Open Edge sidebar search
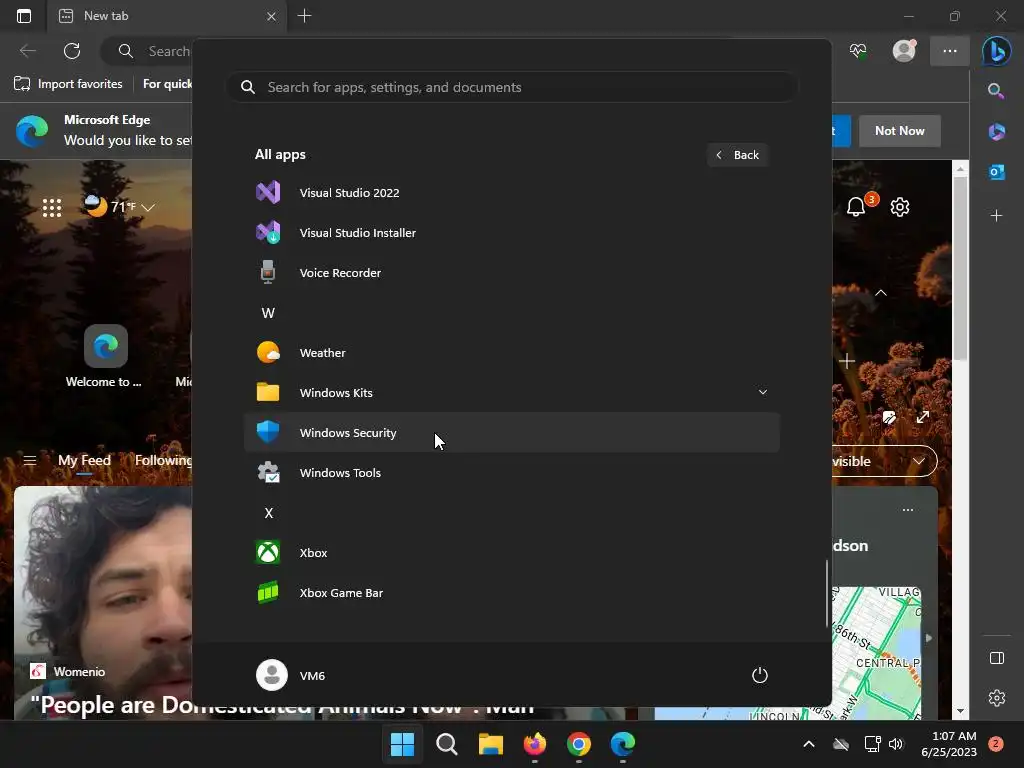The image size is (1024, 768). [x=996, y=90]
